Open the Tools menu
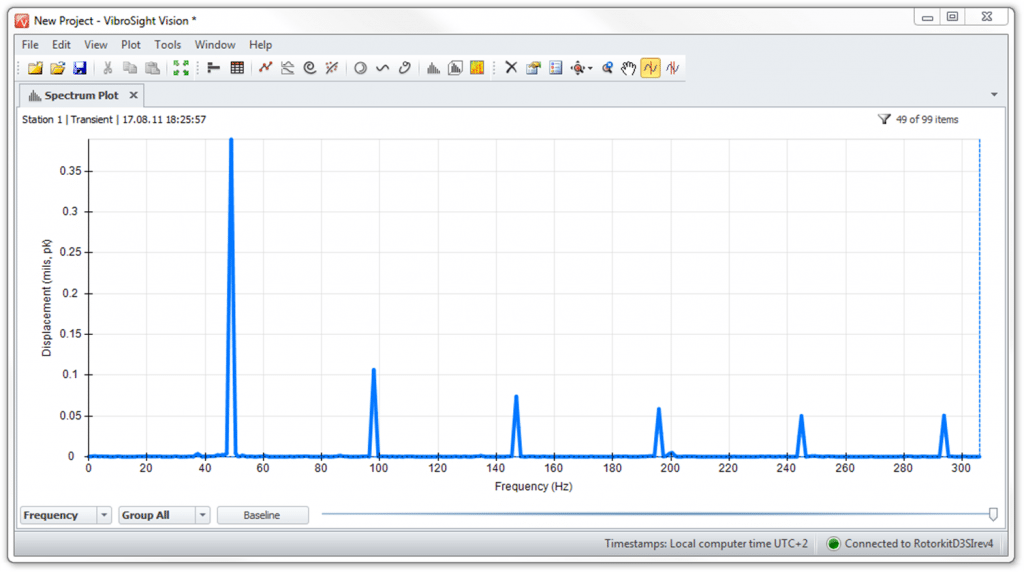This screenshot has height=572, width=1024. (168, 45)
